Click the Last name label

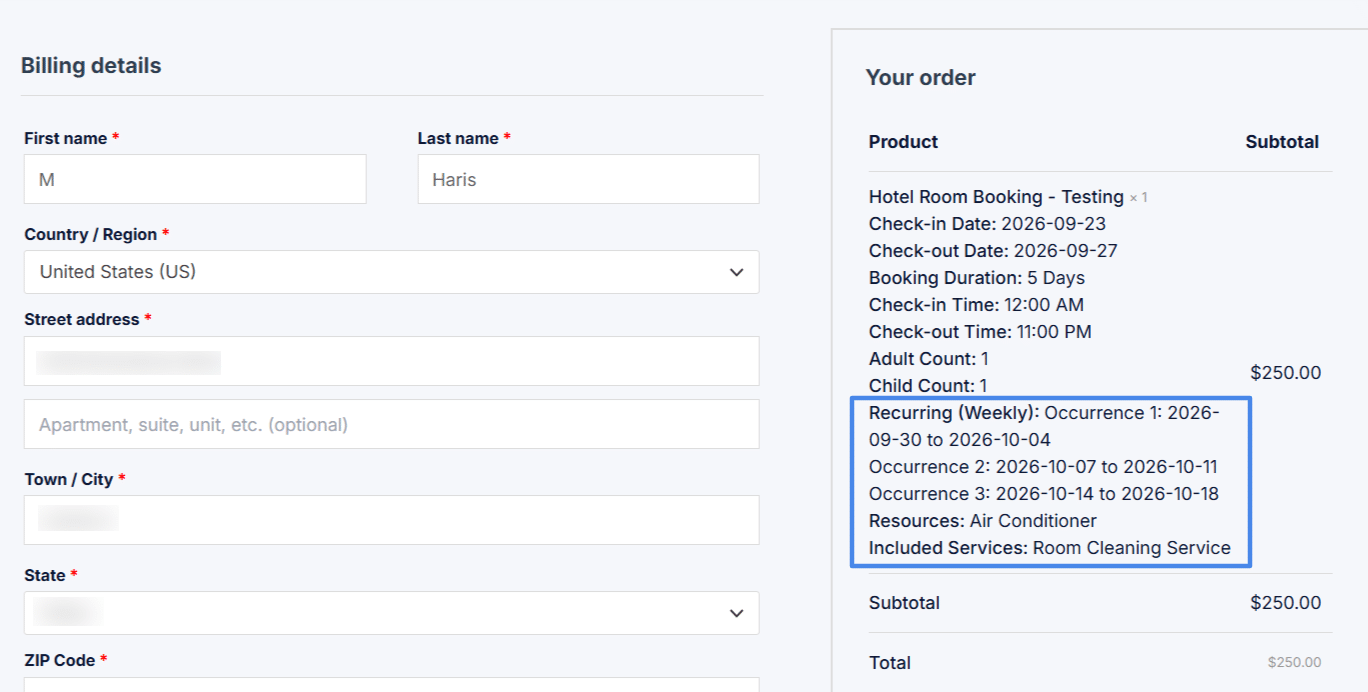[464, 138]
